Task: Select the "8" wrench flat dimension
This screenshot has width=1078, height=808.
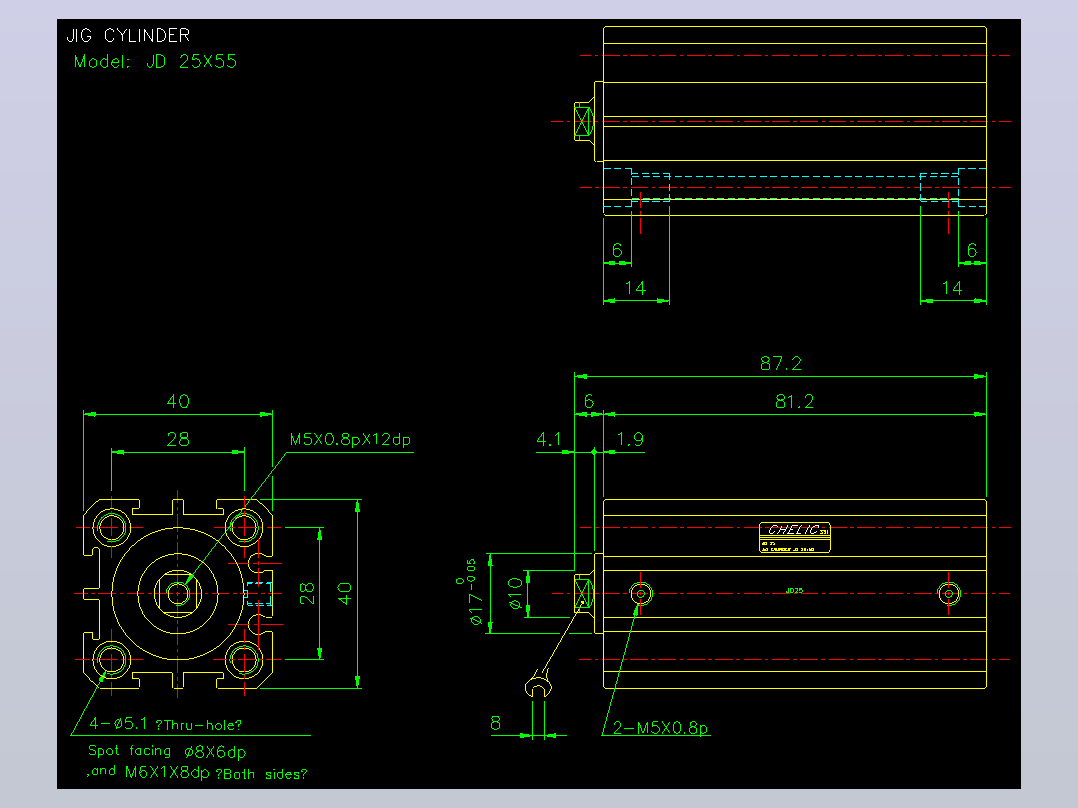Action: (x=496, y=723)
